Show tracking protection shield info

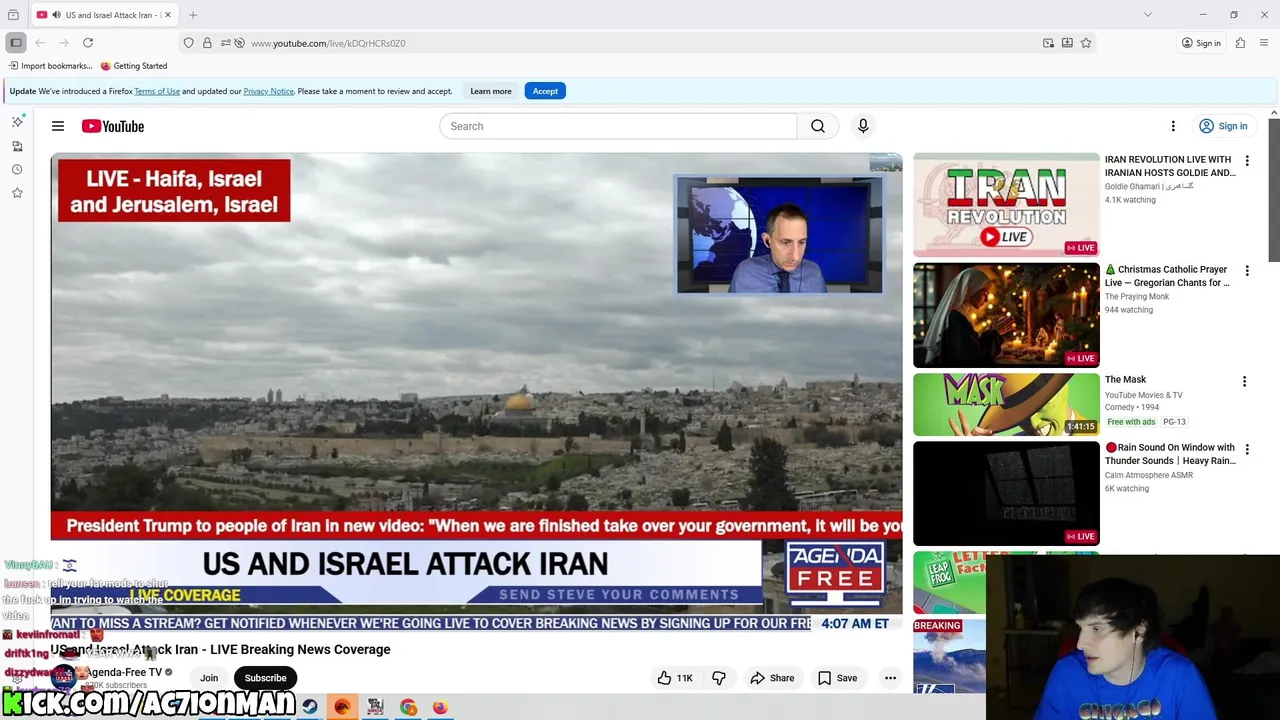[188, 43]
